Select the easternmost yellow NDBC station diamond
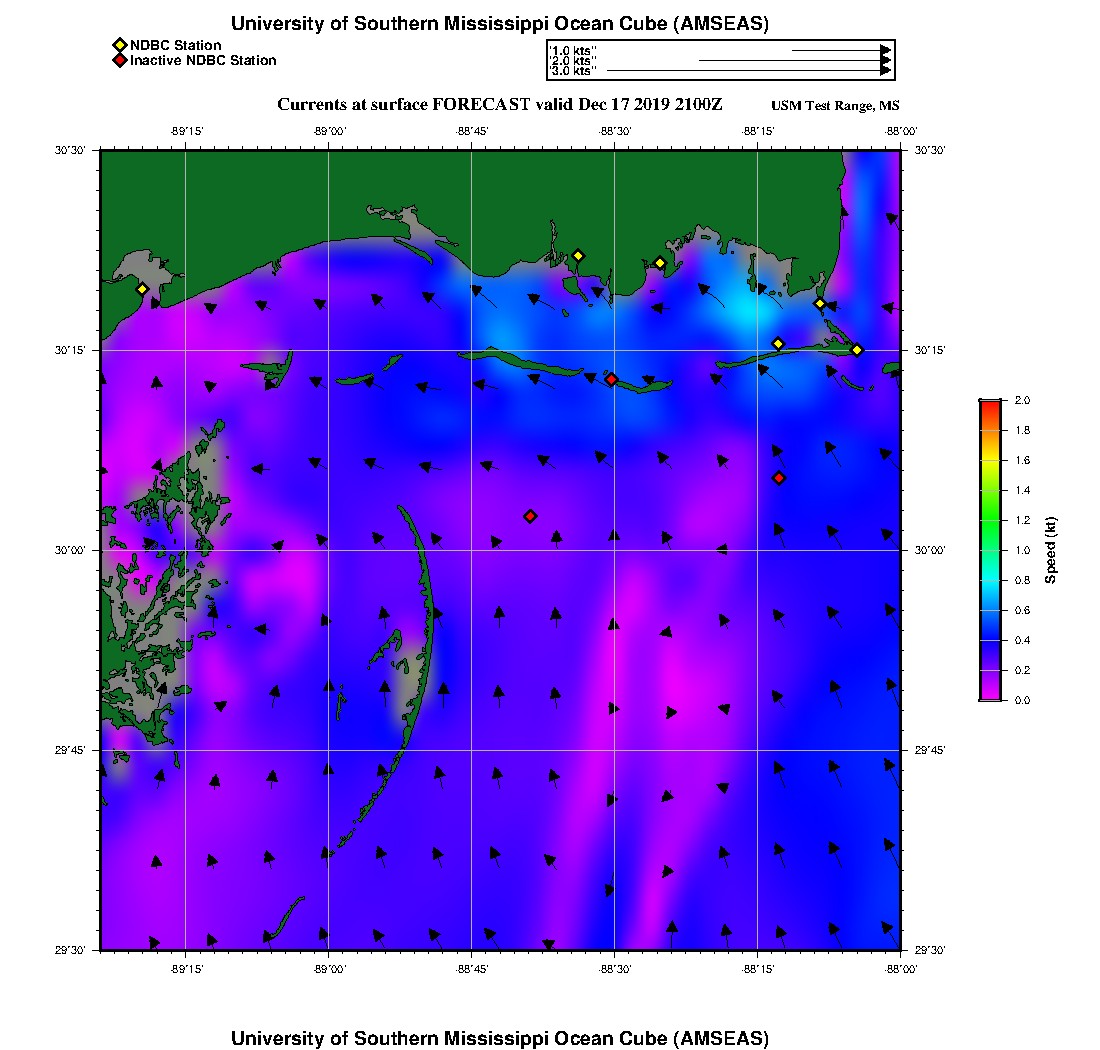This screenshot has height=1050, width=1100. click(857, 349)
